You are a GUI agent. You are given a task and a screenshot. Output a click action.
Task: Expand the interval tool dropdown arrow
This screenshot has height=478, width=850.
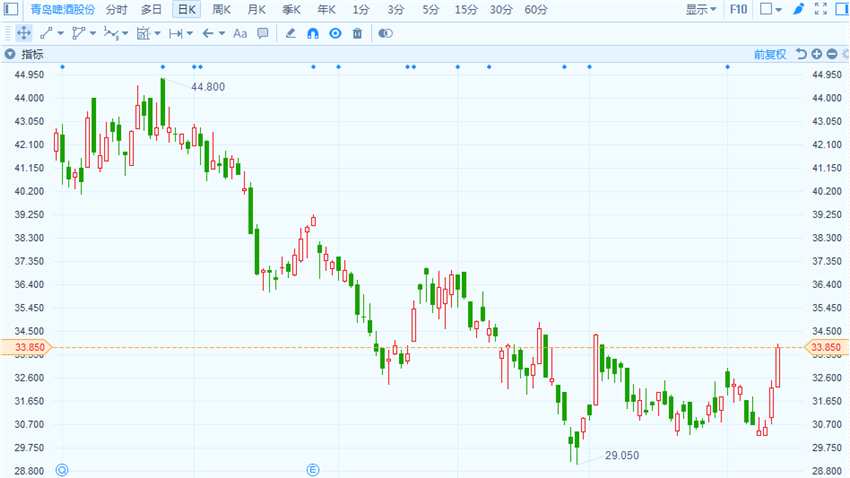pos(190,34)
